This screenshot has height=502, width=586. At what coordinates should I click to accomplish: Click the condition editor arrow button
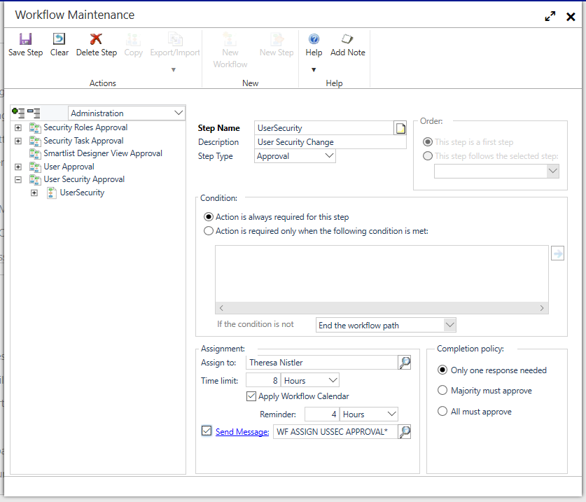pyautogui.click(x=558, y=254)
